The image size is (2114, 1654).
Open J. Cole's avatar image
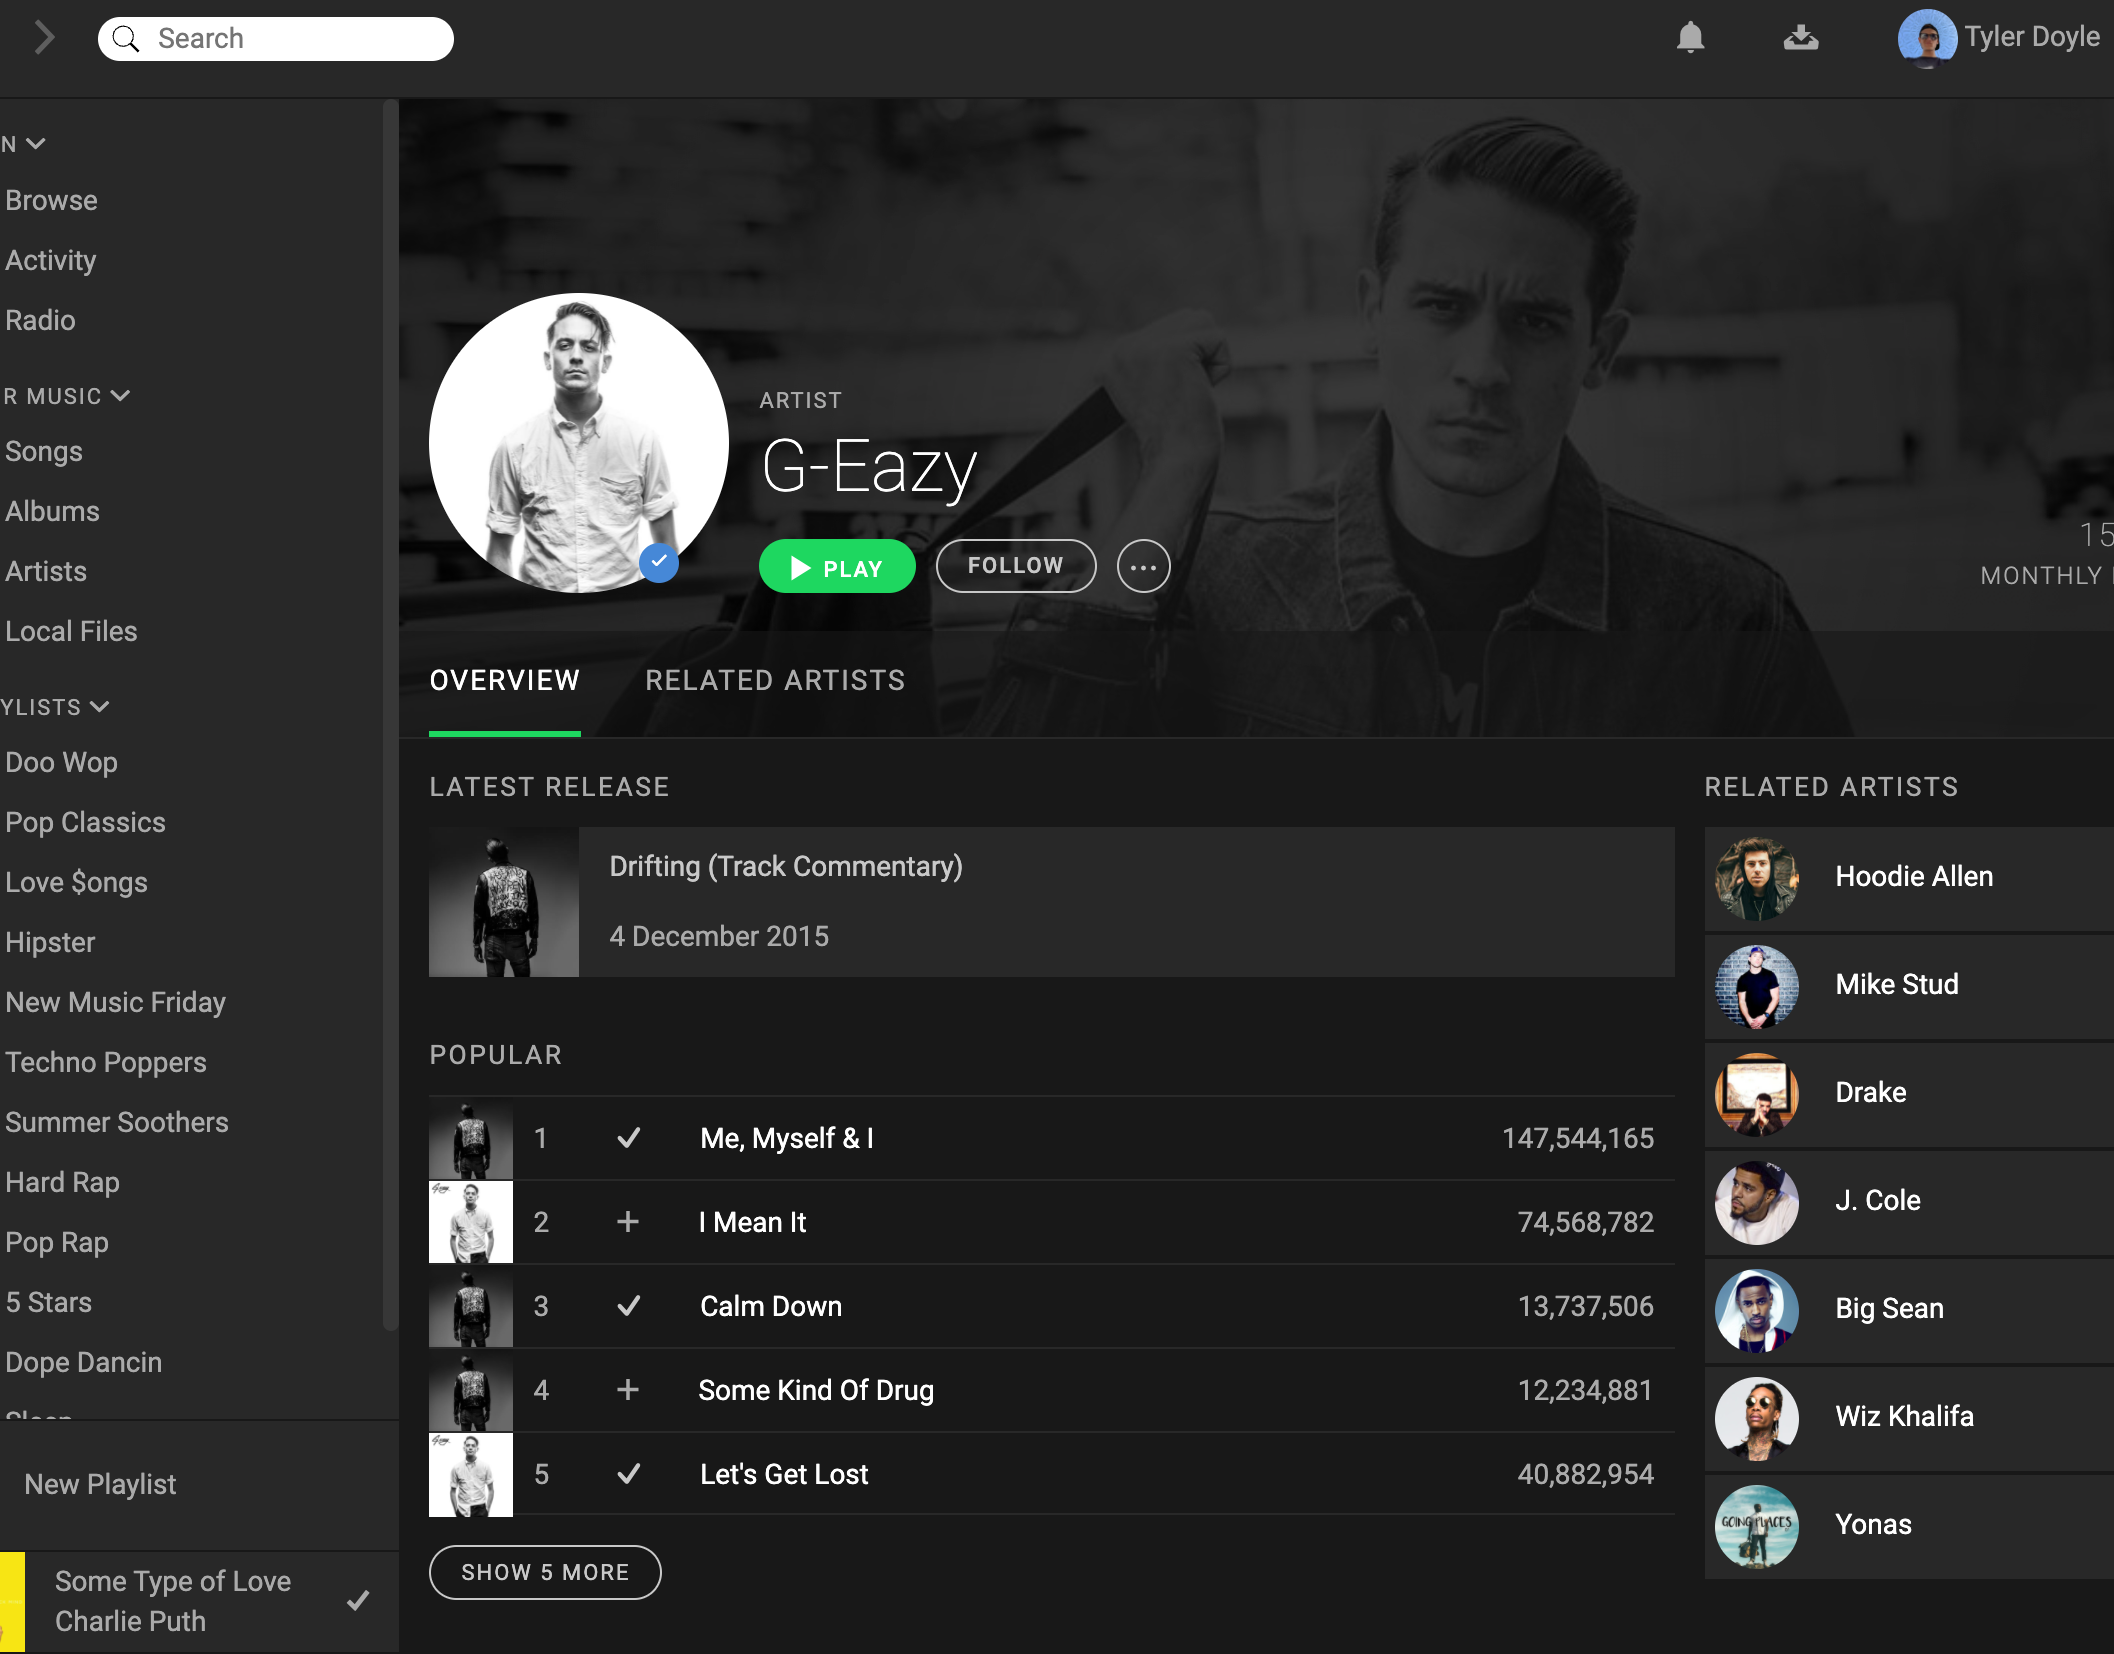(x=1757, y=1202)
